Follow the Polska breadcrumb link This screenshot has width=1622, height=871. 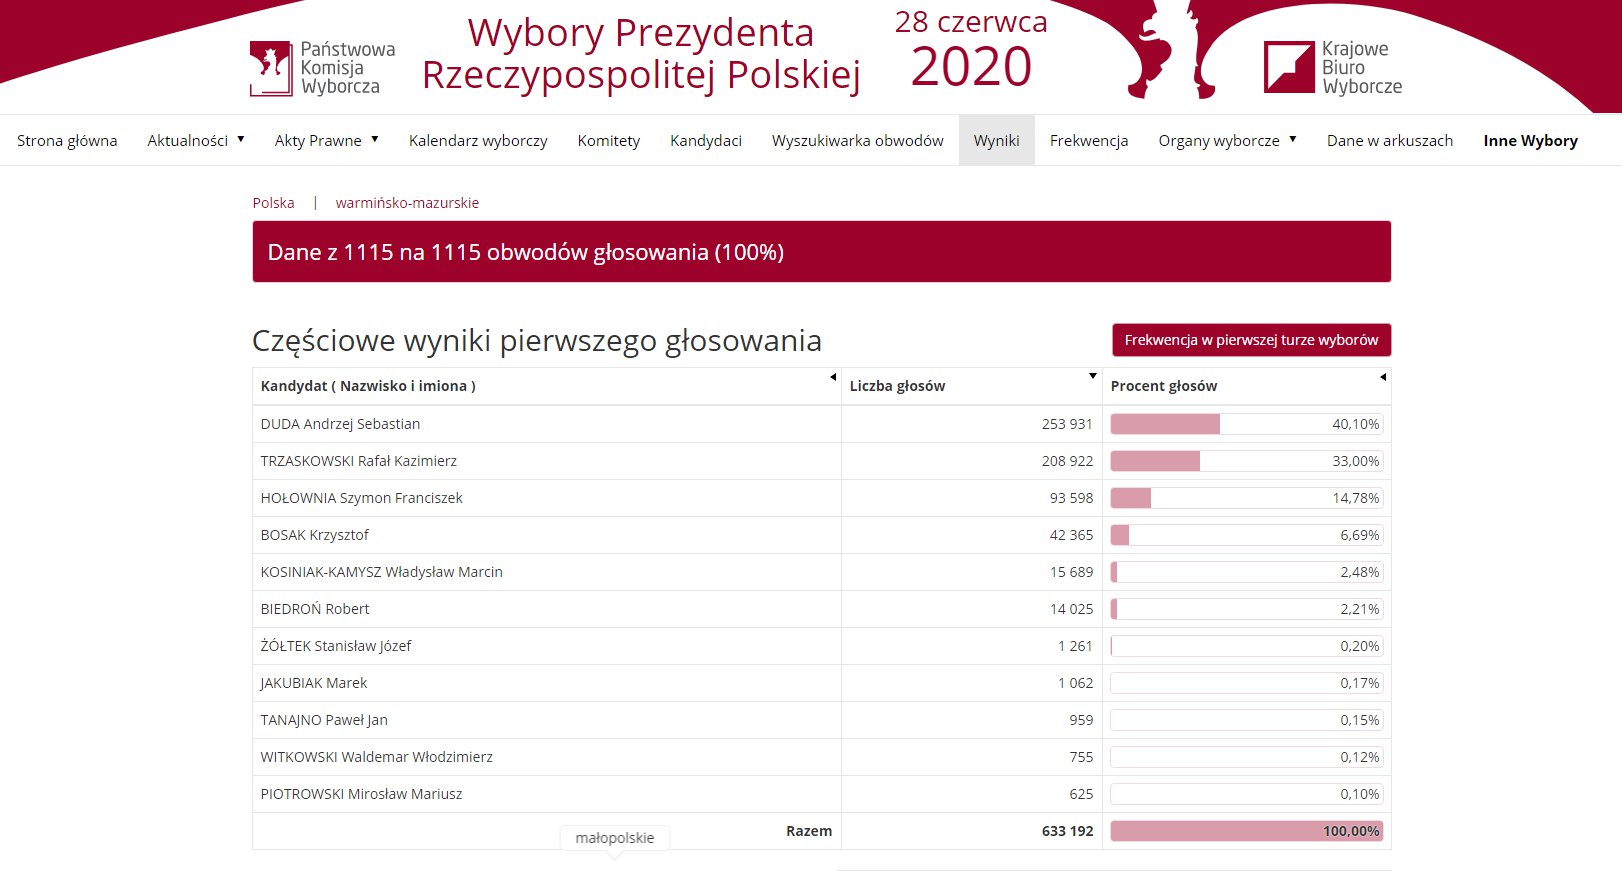[x=273, y=203]
